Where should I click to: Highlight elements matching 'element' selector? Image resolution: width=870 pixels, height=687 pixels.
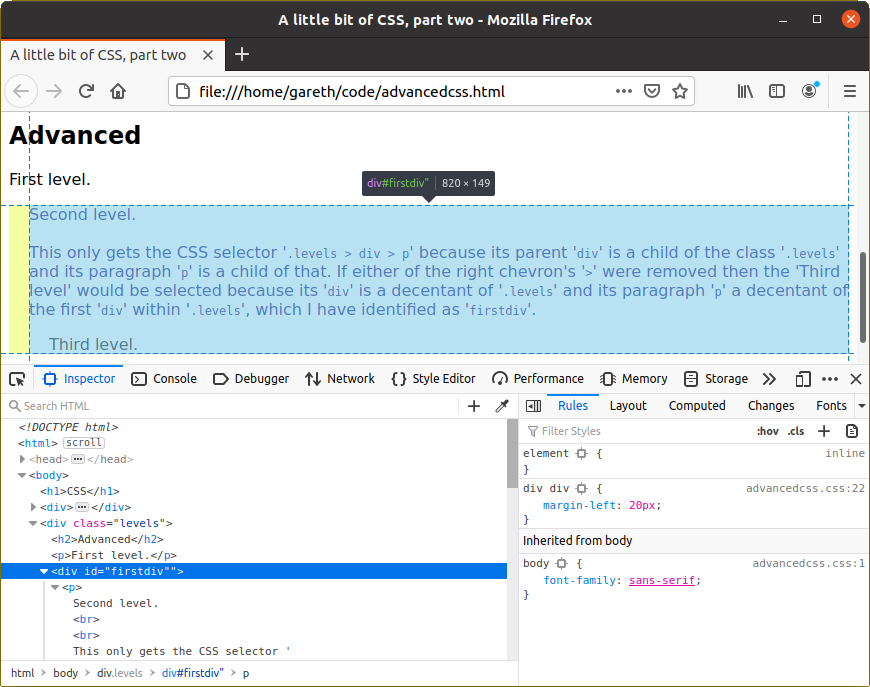click(581, 453)
